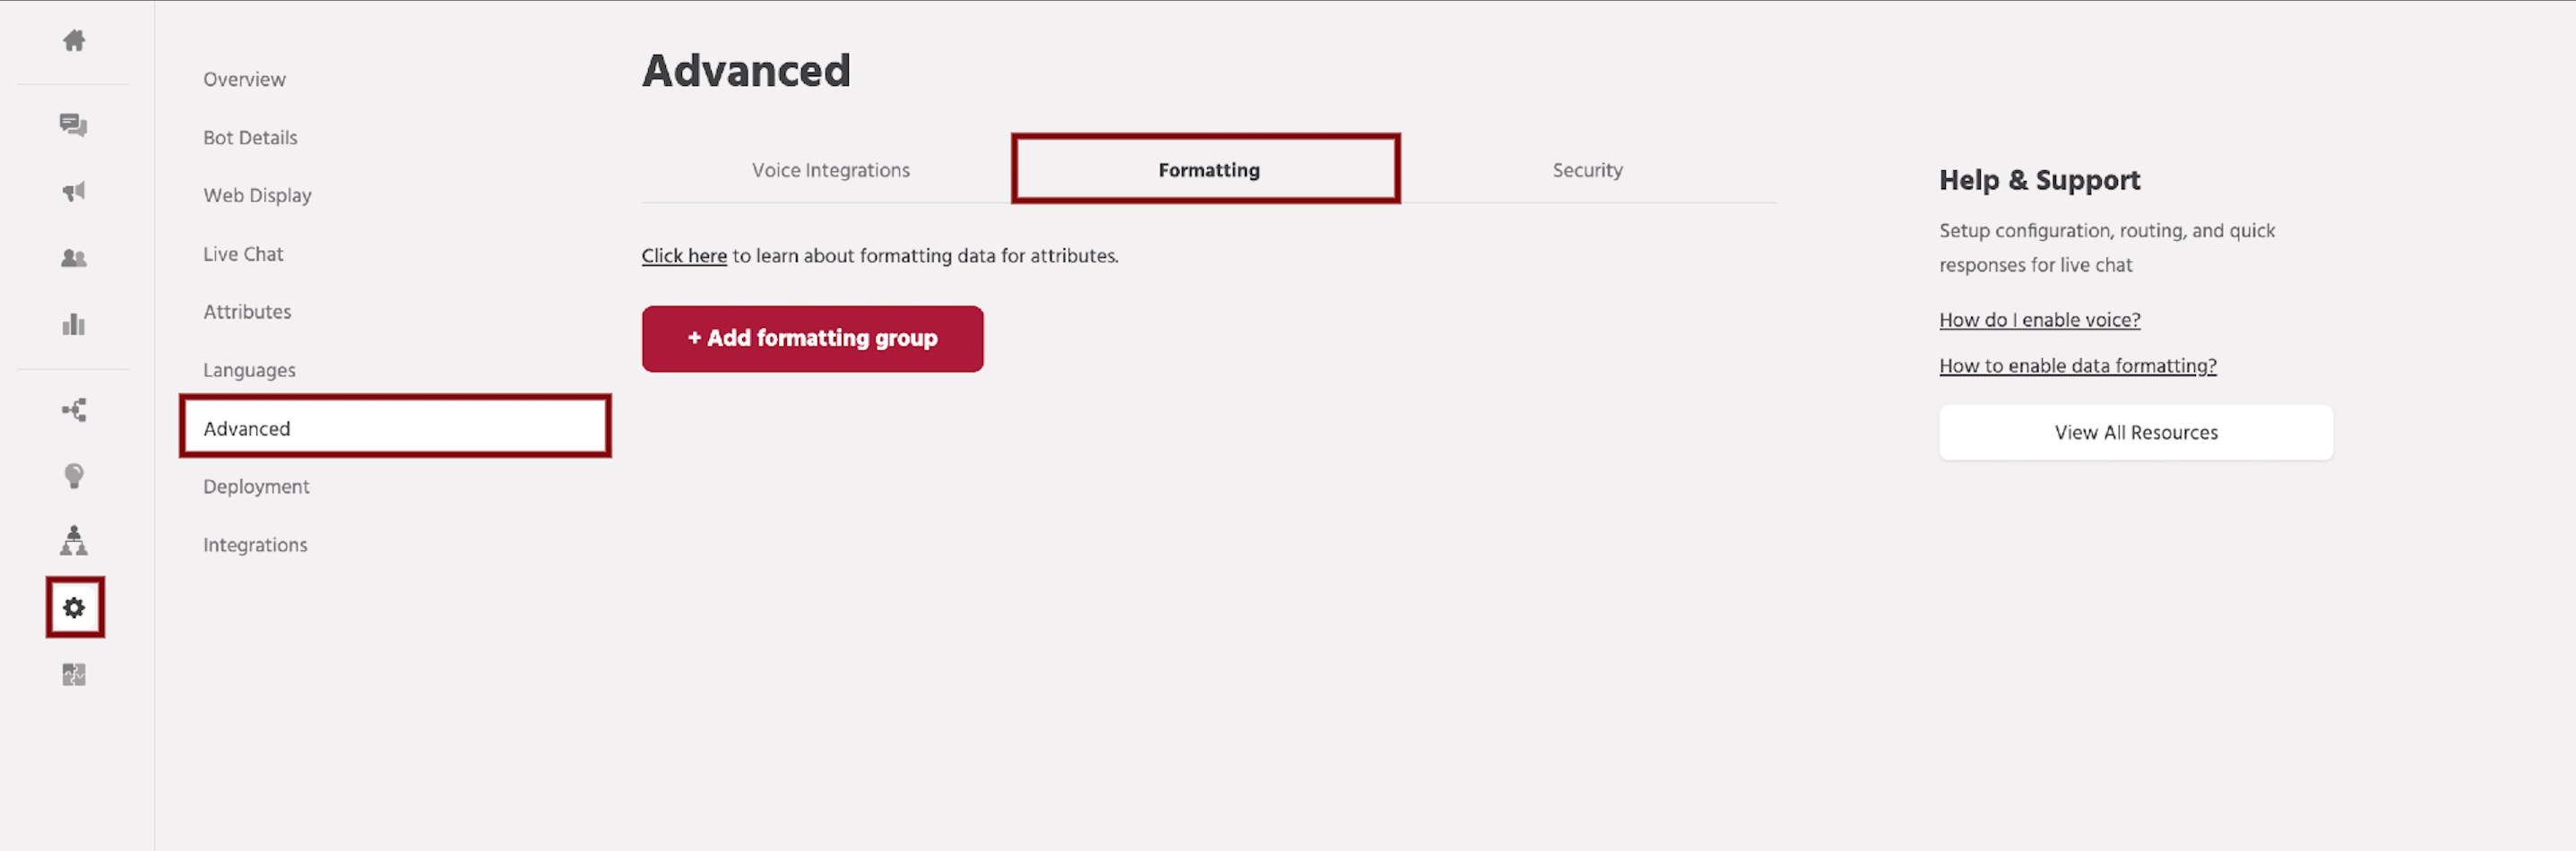This screenshot has width=2576, height=851.
Task: Click the Add formatting group button
Action: pyautogui.click(x=812, y=338)
